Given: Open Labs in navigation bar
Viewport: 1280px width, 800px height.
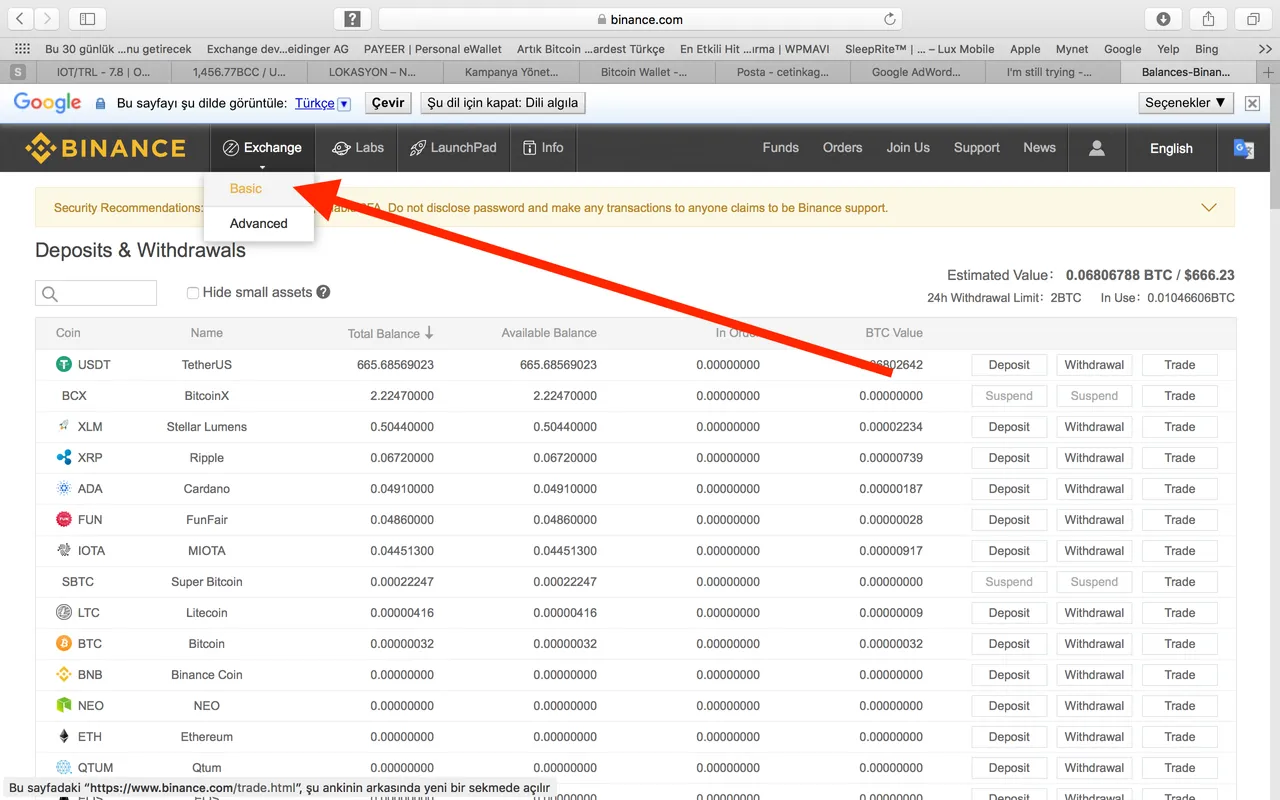Looking at the screenshot, I should point(357,148).
